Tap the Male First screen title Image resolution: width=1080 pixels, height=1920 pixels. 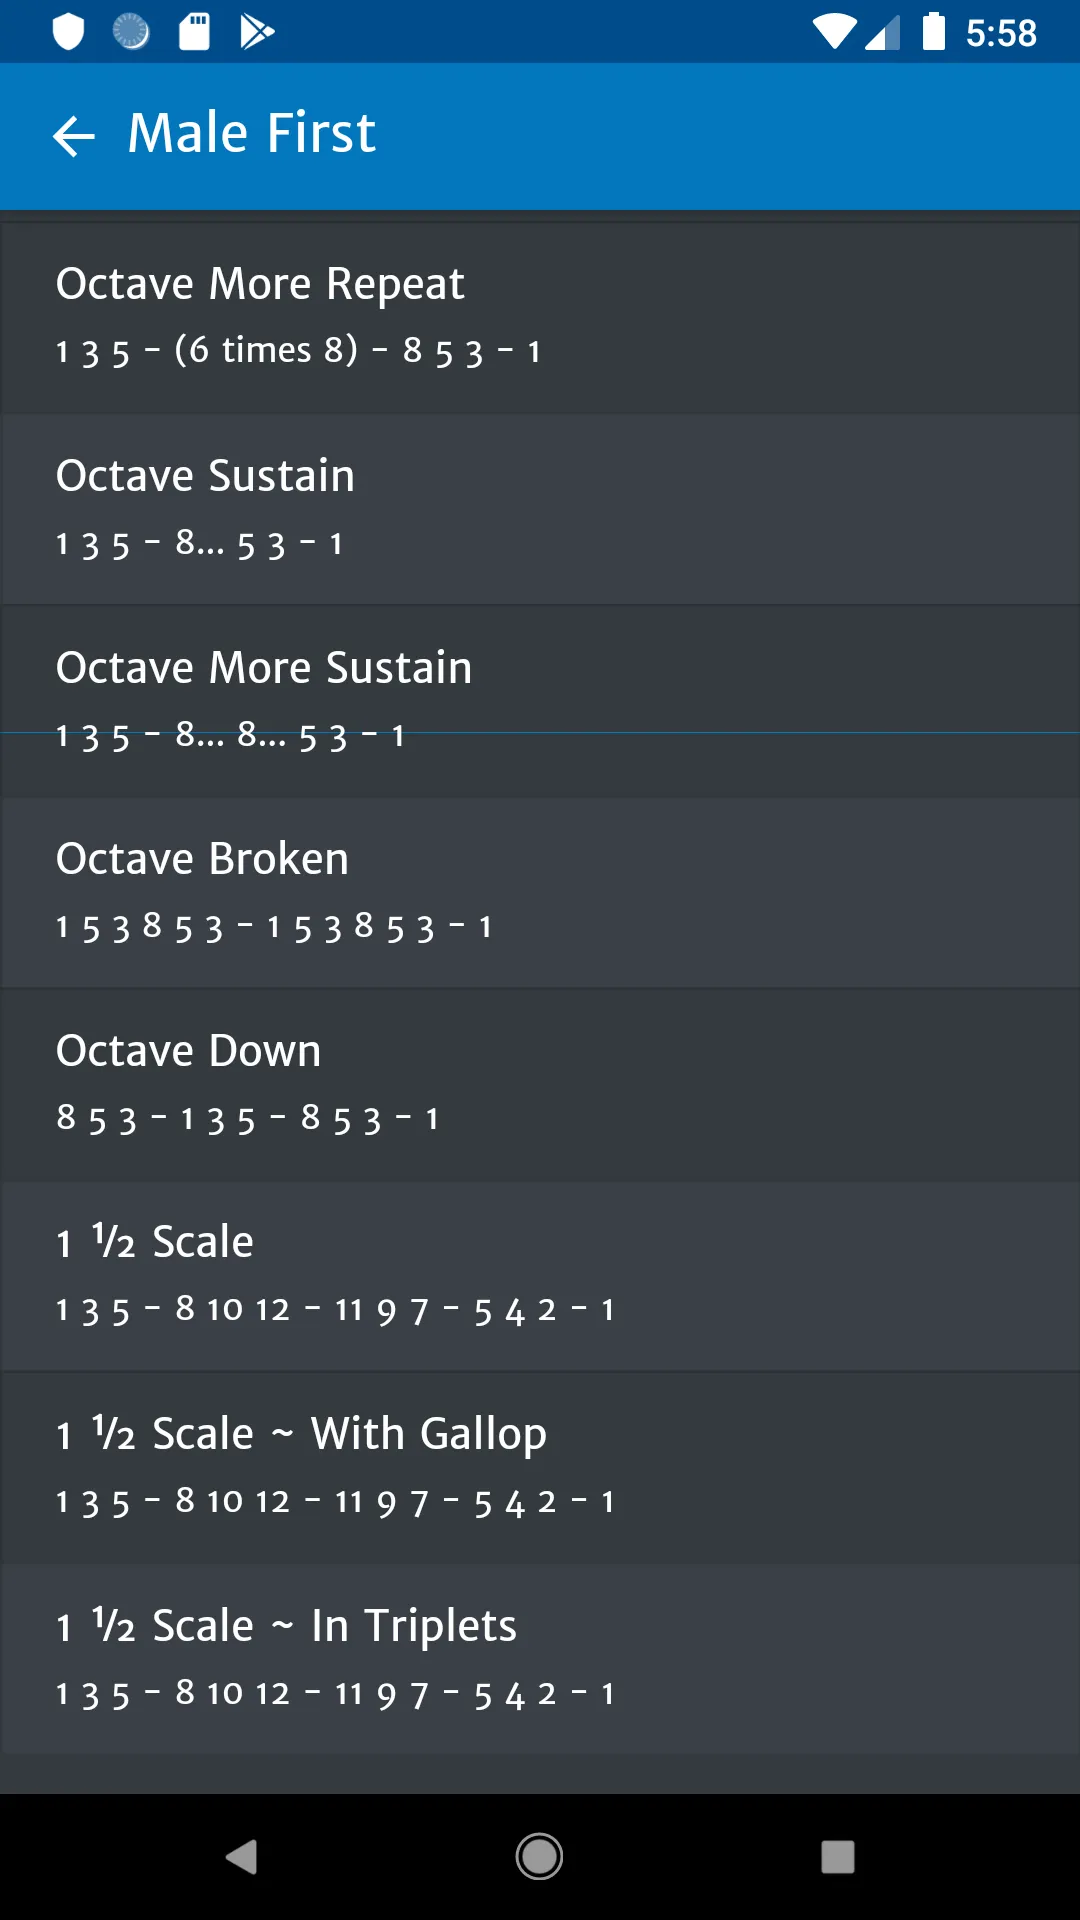click(251, 134)
